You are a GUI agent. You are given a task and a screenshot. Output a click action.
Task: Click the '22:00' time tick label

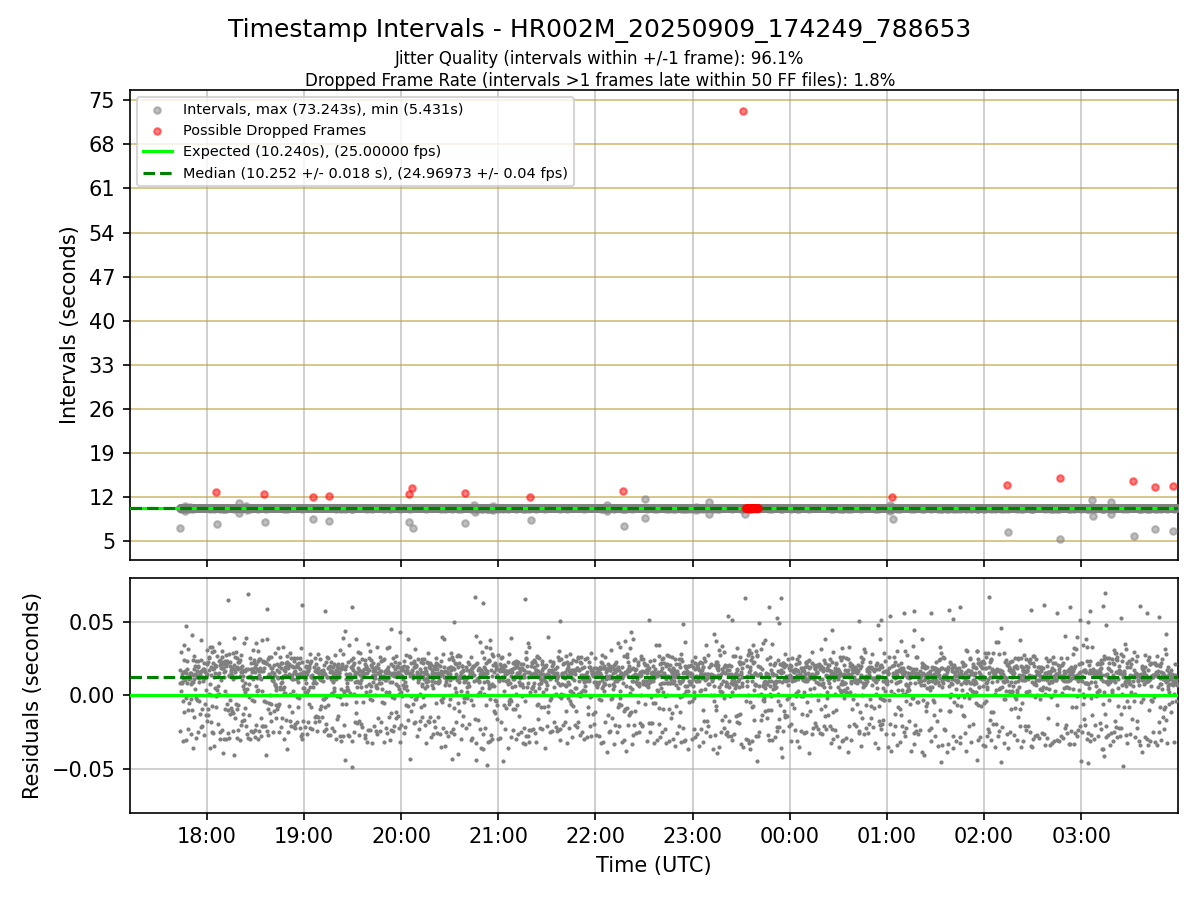tap(595, 835)
